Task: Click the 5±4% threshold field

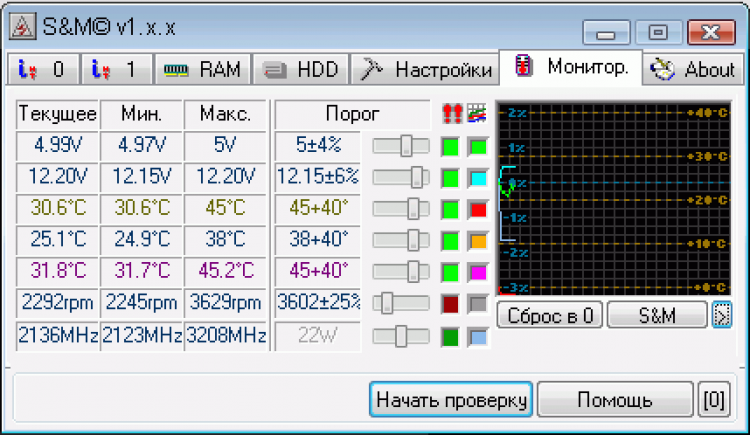Action: pyautogui.click(x=318, y=145)
